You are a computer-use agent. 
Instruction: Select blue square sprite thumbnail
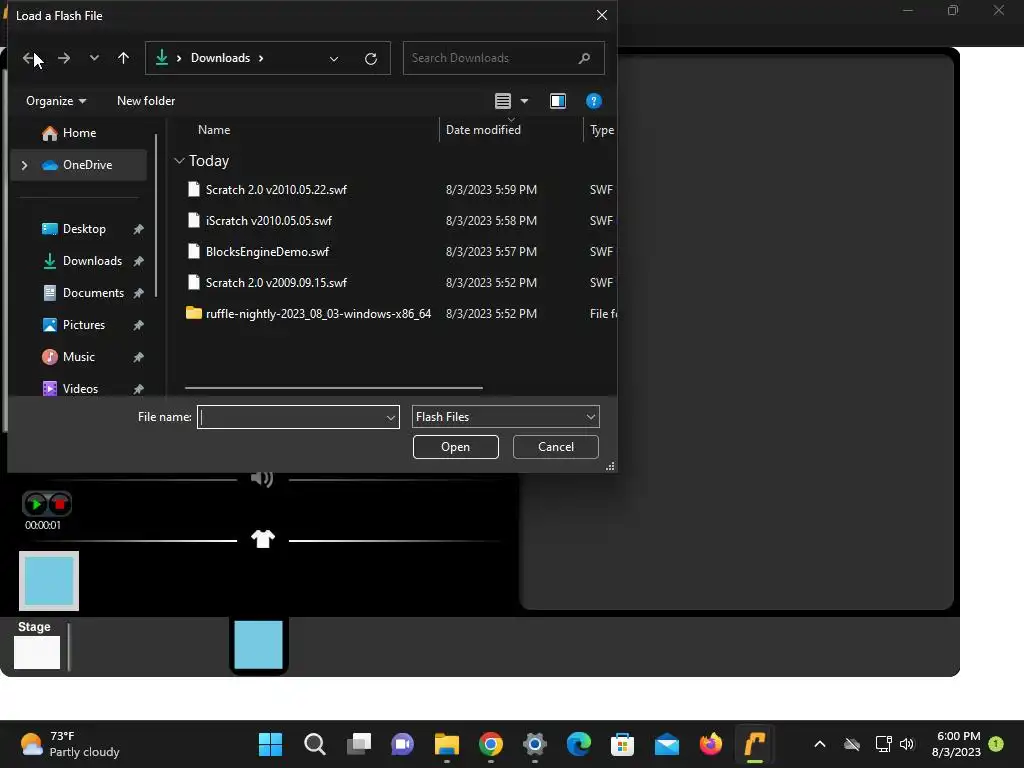(x=49, y=581)
